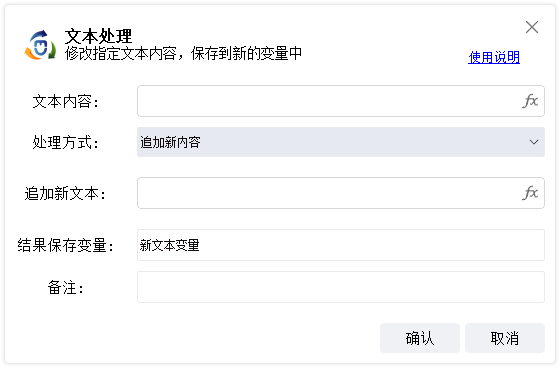Click the 追加新文本: label
Screen dimensions: 560x368
point(65,194)
